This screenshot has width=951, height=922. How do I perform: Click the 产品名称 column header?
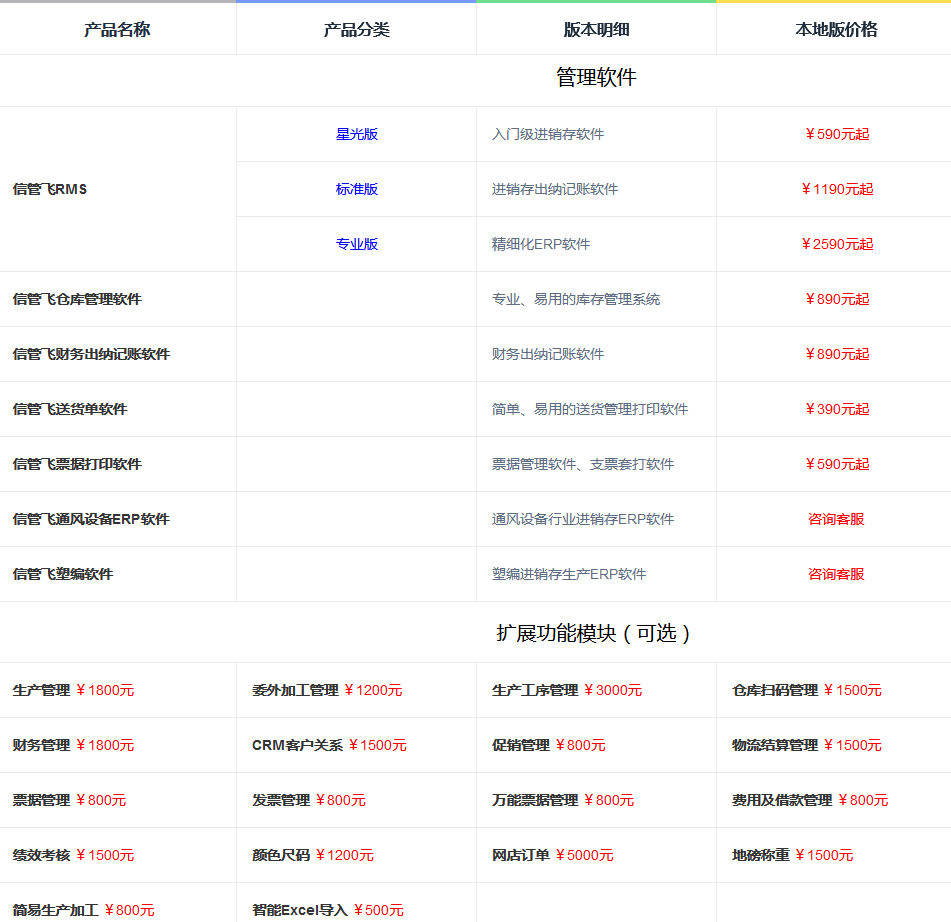[x=117, y=30]
